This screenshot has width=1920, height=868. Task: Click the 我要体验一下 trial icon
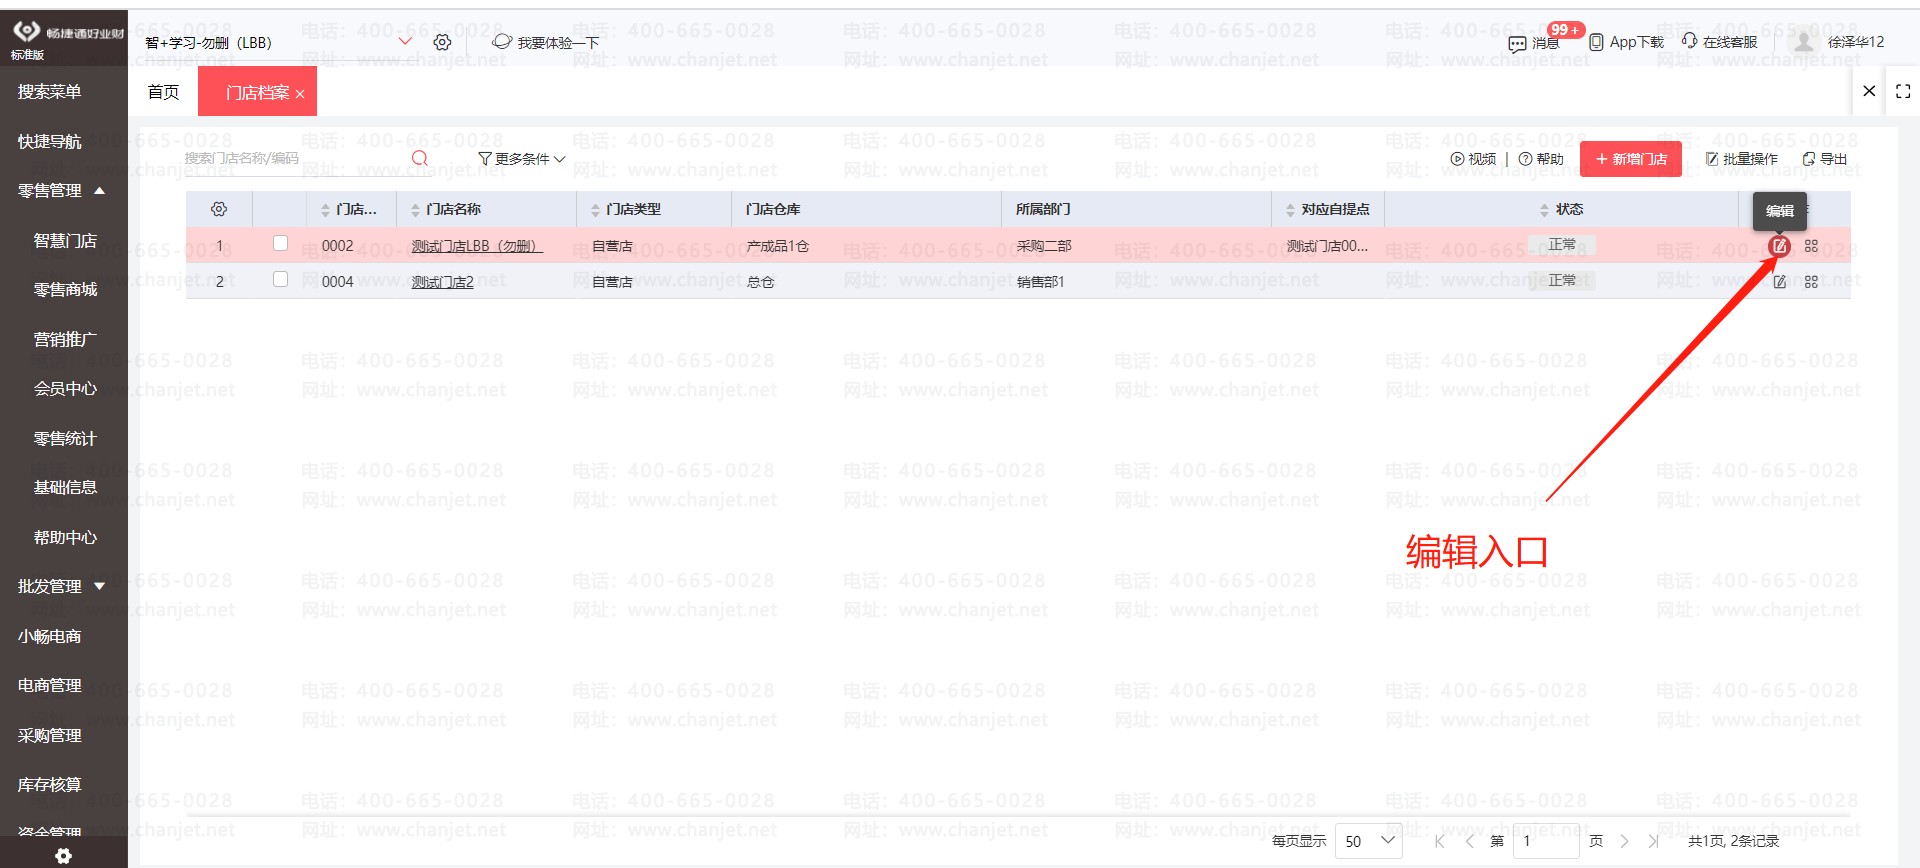pos(502,42)
